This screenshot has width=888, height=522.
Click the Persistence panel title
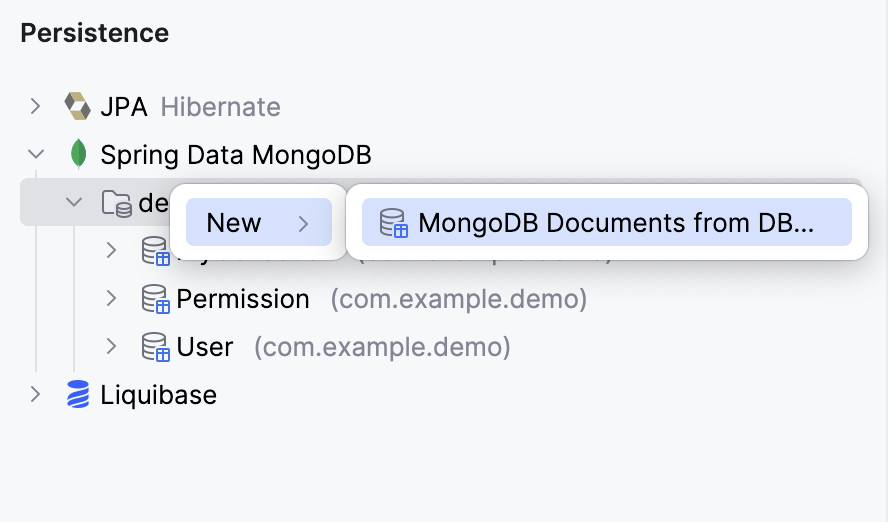(95, 33)
